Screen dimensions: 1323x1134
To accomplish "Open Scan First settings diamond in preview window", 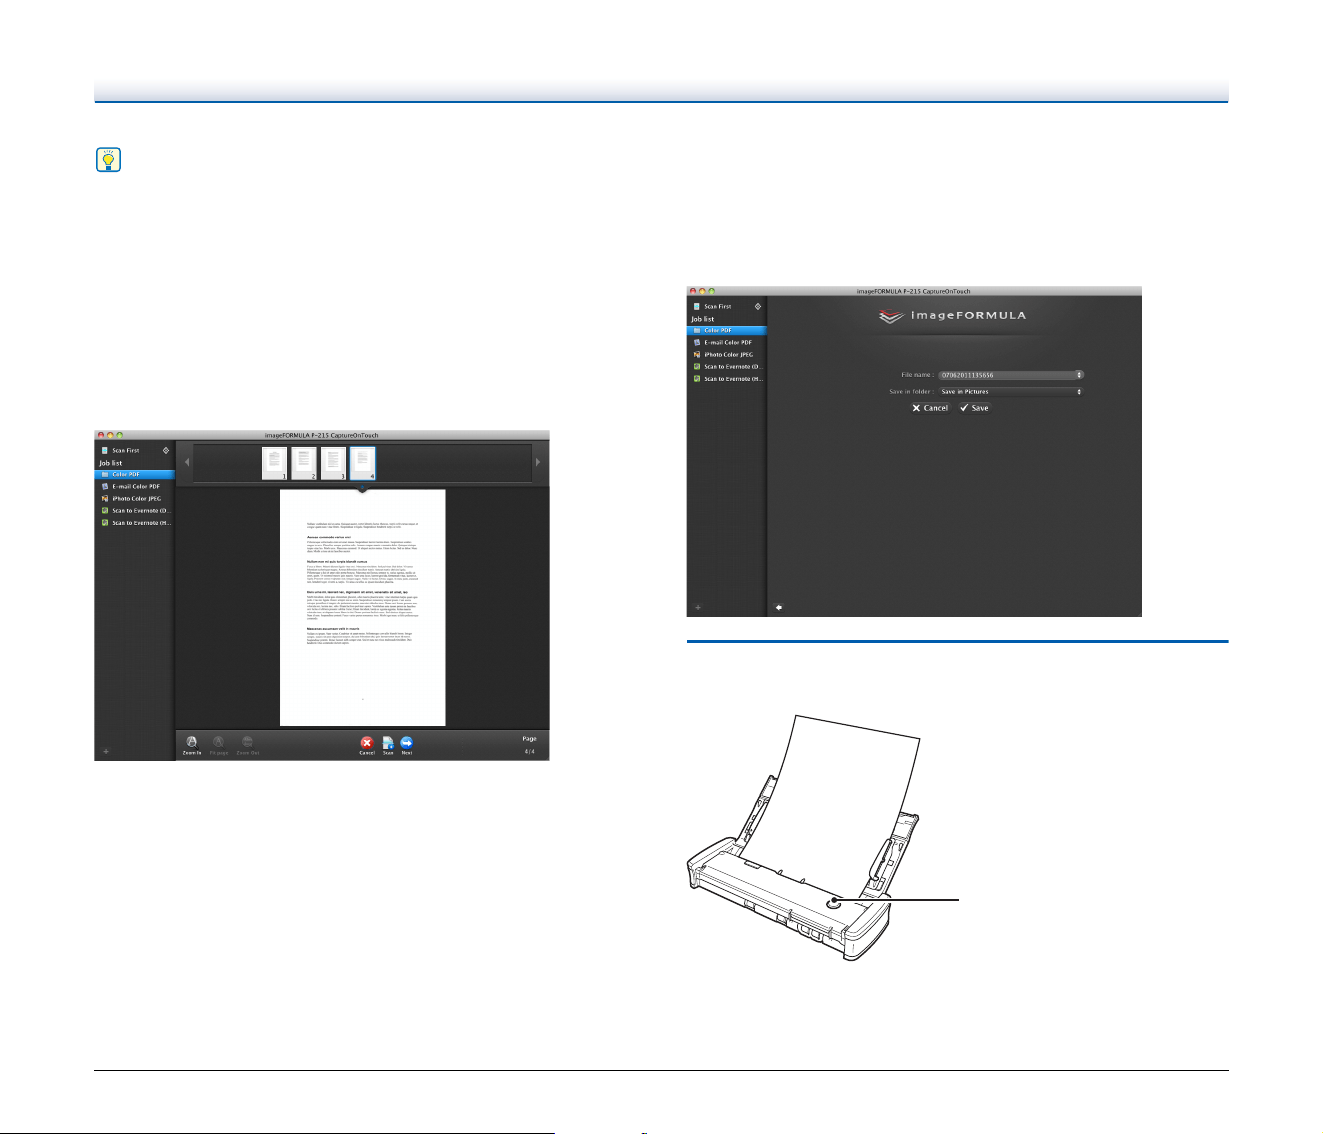I will click(166, 450).
